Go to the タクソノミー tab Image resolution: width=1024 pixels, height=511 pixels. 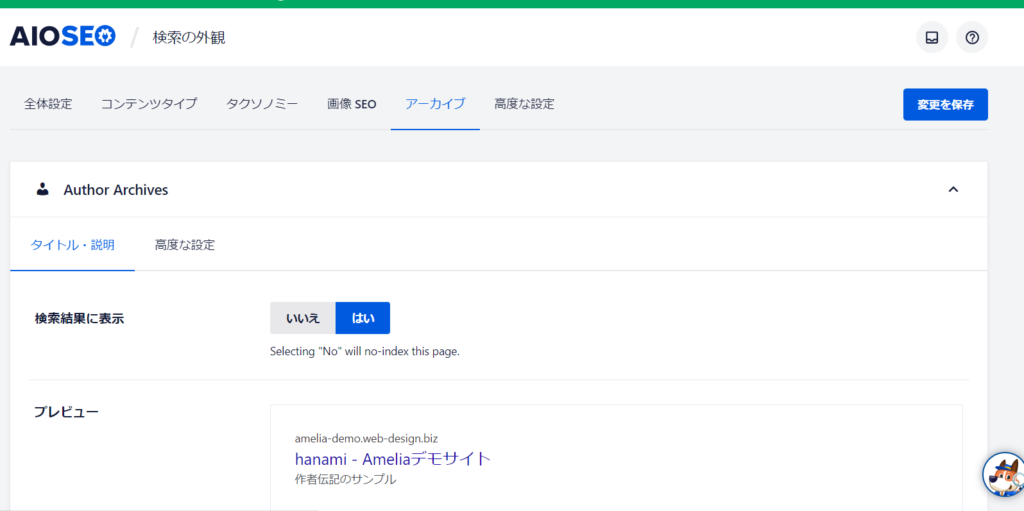tap(262, 104)
